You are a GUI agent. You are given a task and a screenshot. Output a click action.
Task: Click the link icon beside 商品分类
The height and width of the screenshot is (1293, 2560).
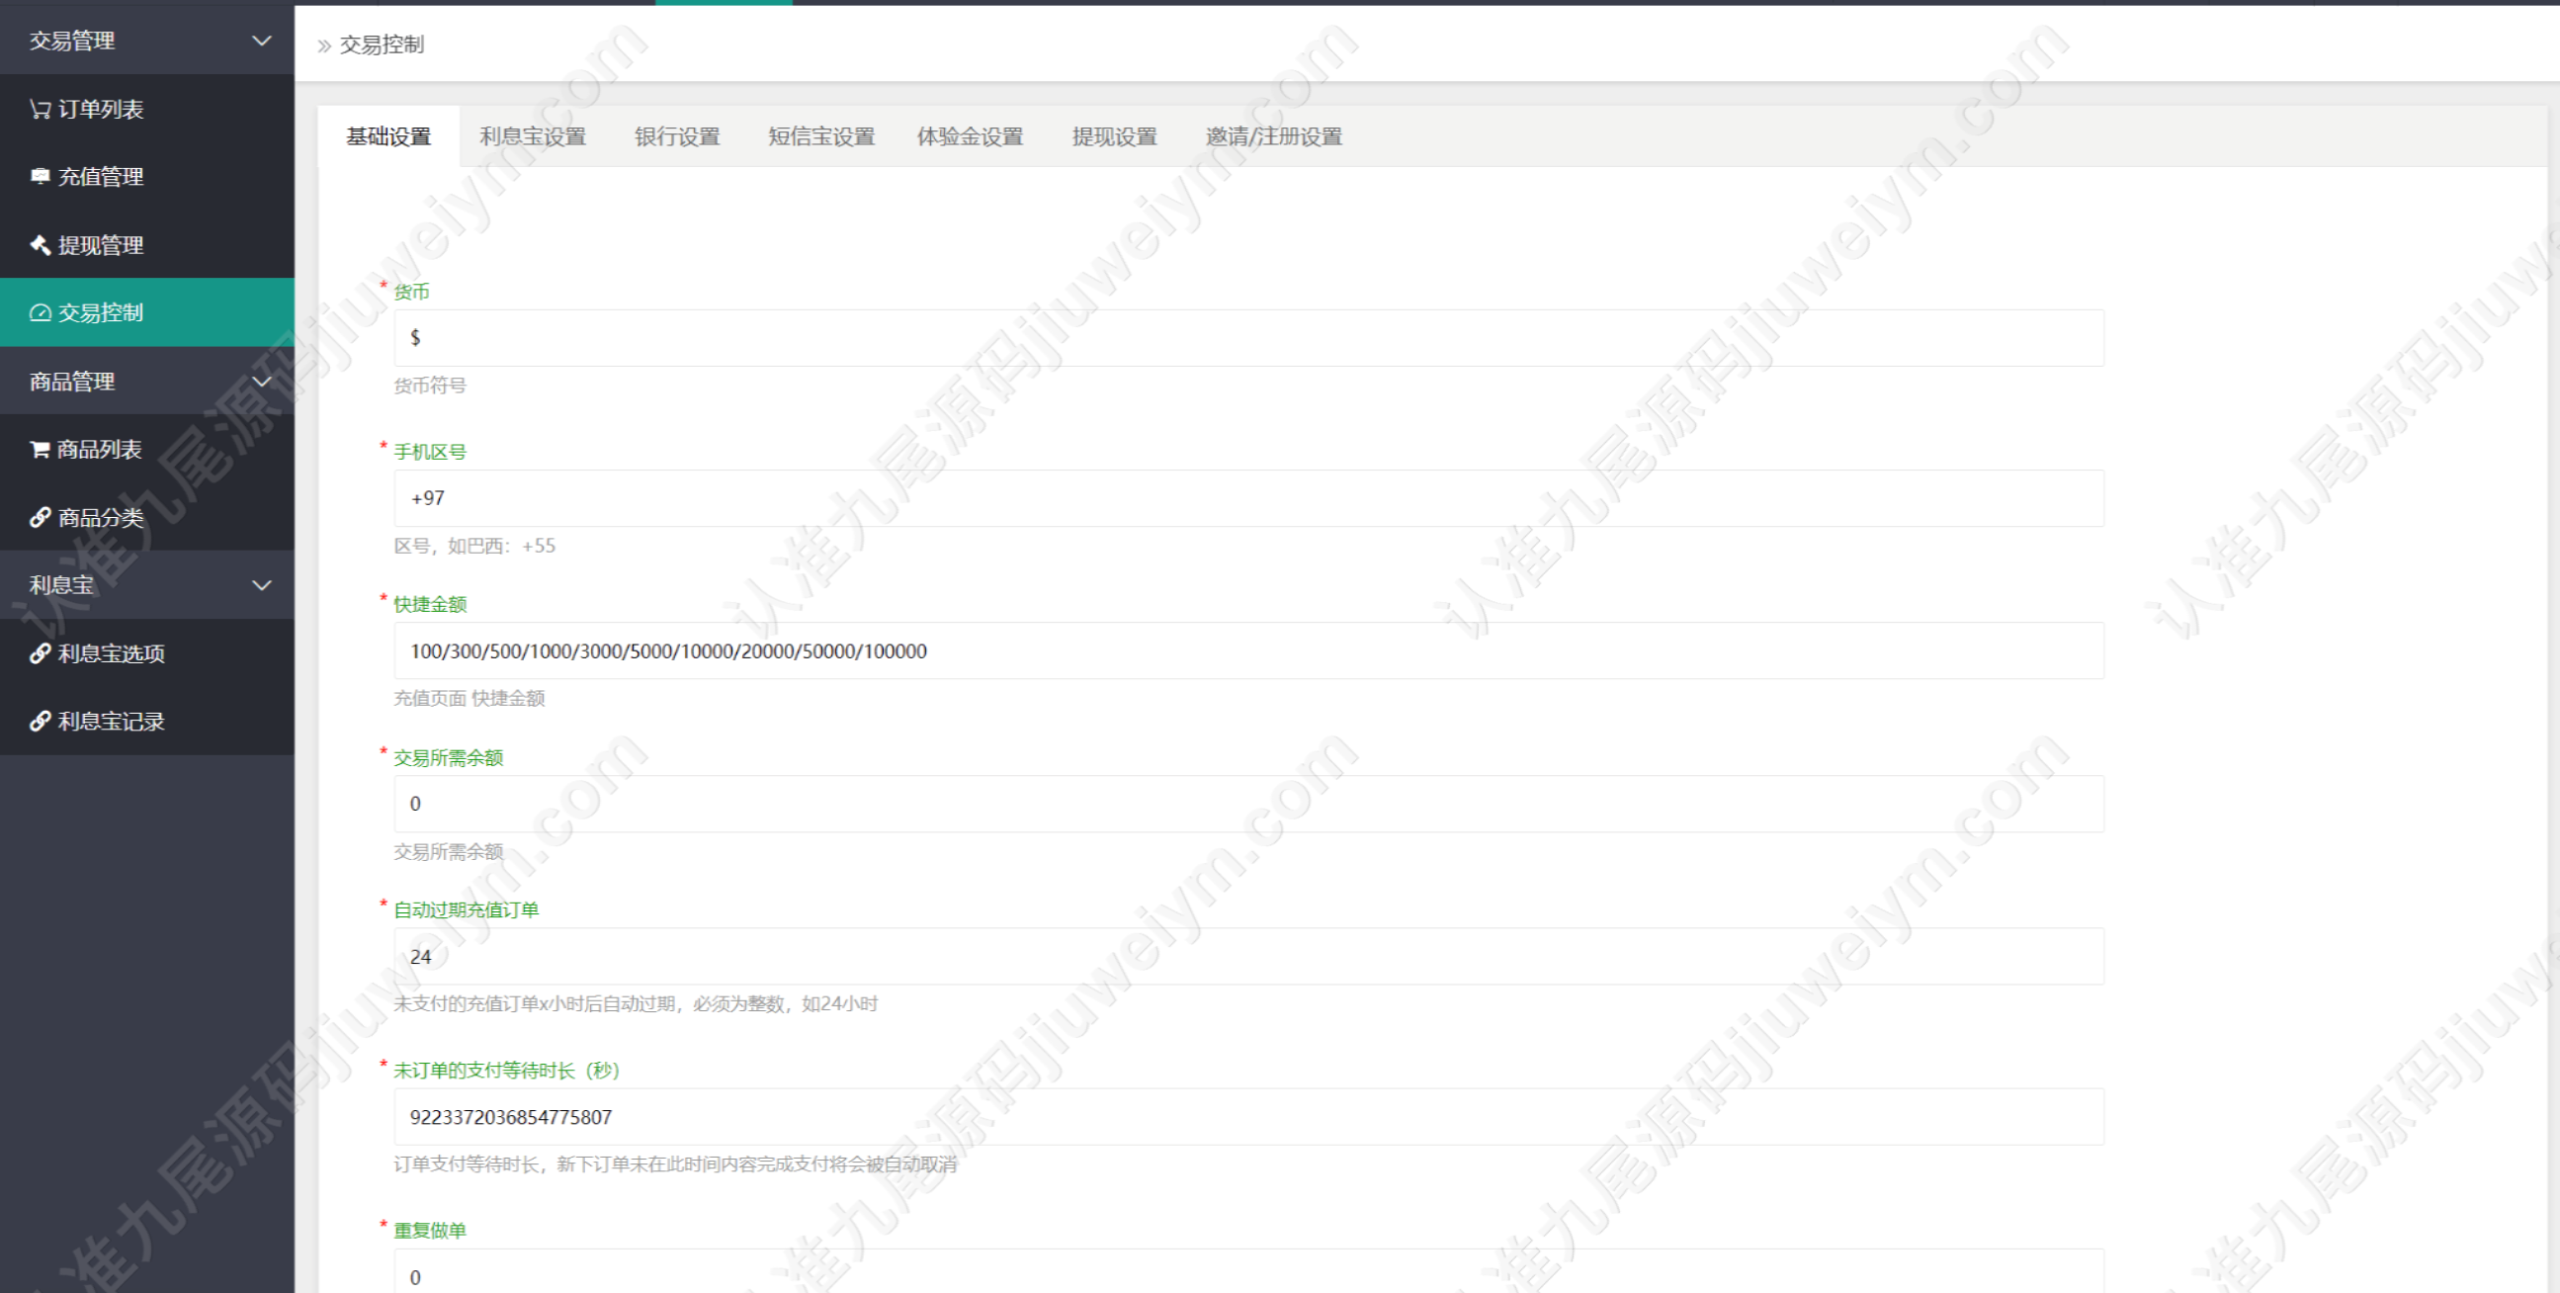tap(40, 517)
